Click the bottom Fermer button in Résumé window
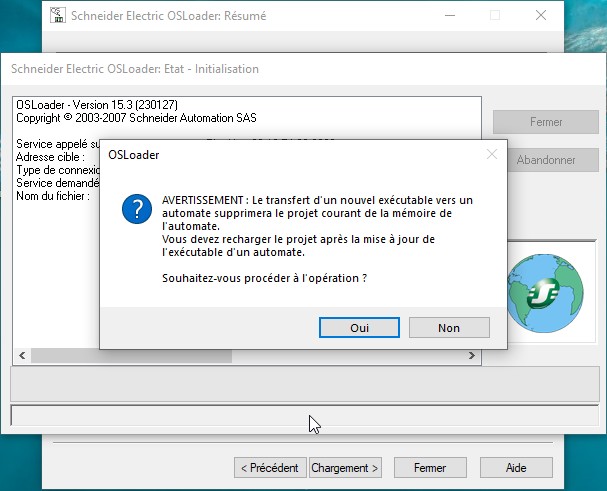Viewport: 607px width, 491px height. pos(430,468)
